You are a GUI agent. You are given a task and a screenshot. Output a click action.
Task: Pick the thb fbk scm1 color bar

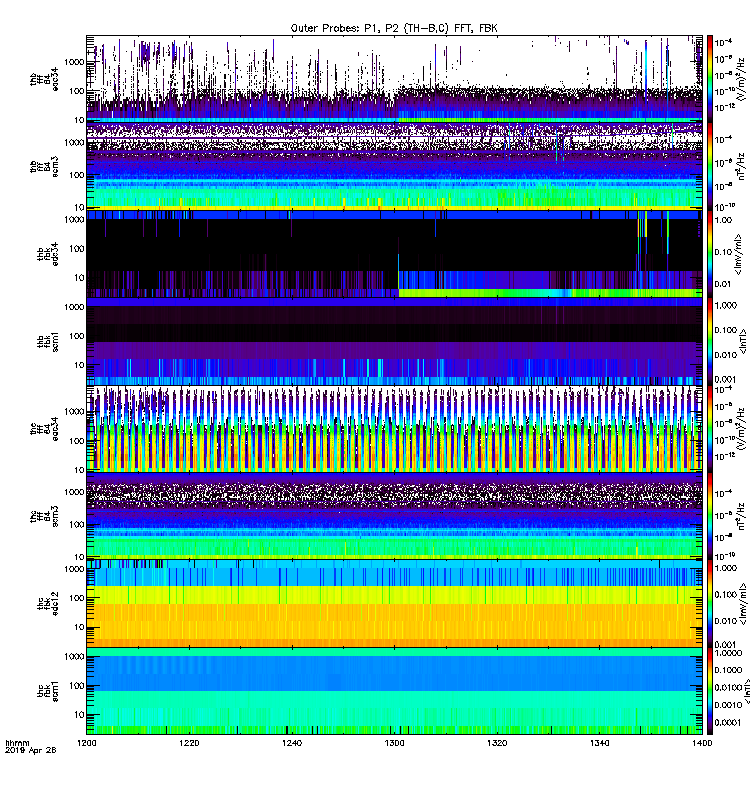click(x=709, y=341)
